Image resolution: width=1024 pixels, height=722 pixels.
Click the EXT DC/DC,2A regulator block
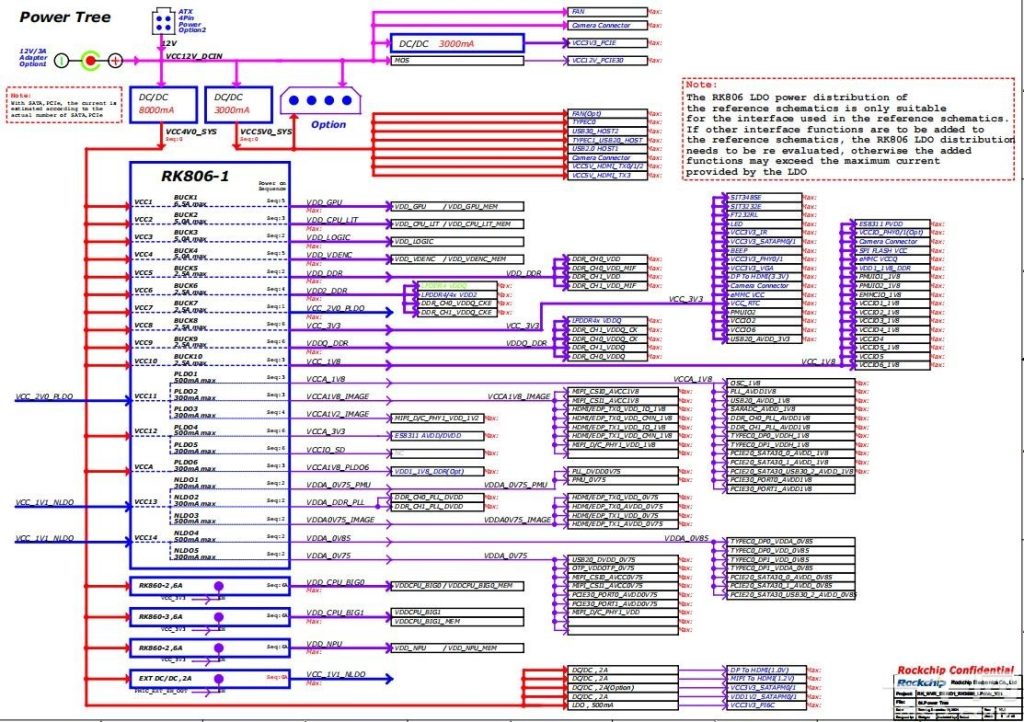(x=210, y=679)
